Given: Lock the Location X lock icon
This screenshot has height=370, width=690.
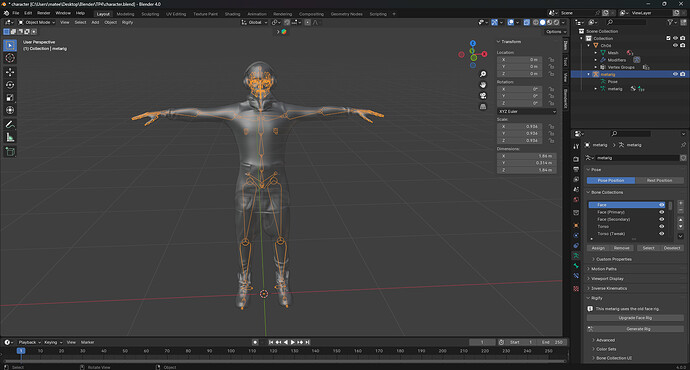Looking at the screenshot, I should [551, 59].
